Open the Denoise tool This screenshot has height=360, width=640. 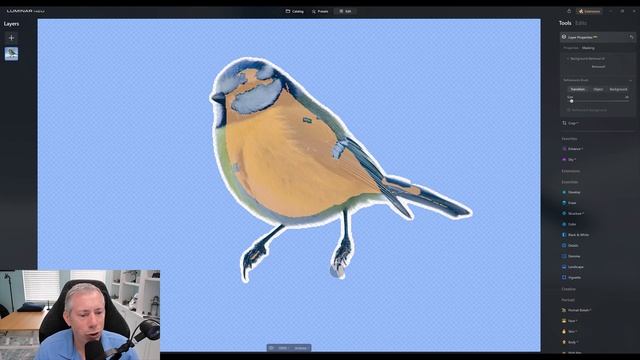pyautogui.click(x=571, y=256)
